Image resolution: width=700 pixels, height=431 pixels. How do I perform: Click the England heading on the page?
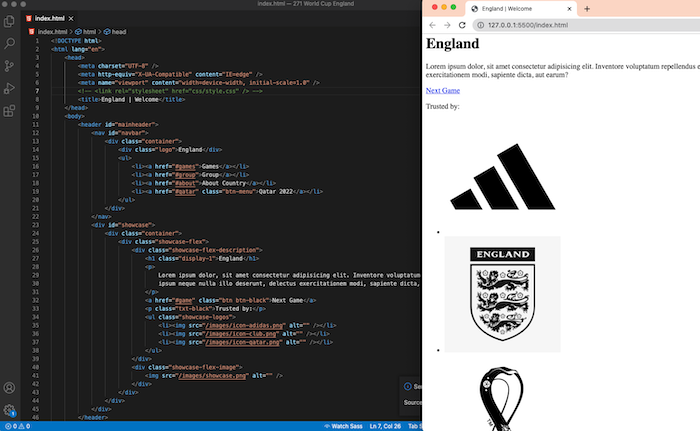coord(452,44)
